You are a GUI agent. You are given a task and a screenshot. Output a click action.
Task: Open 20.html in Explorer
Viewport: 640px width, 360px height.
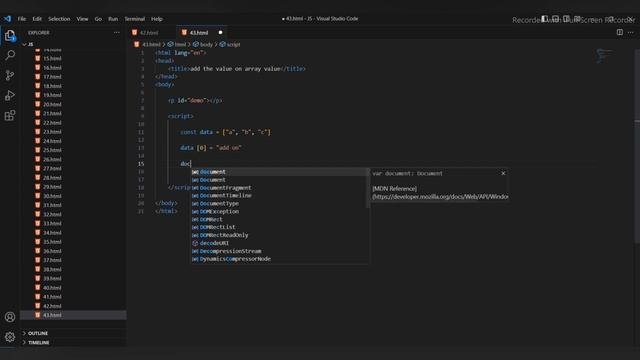(x=52, y=104)
